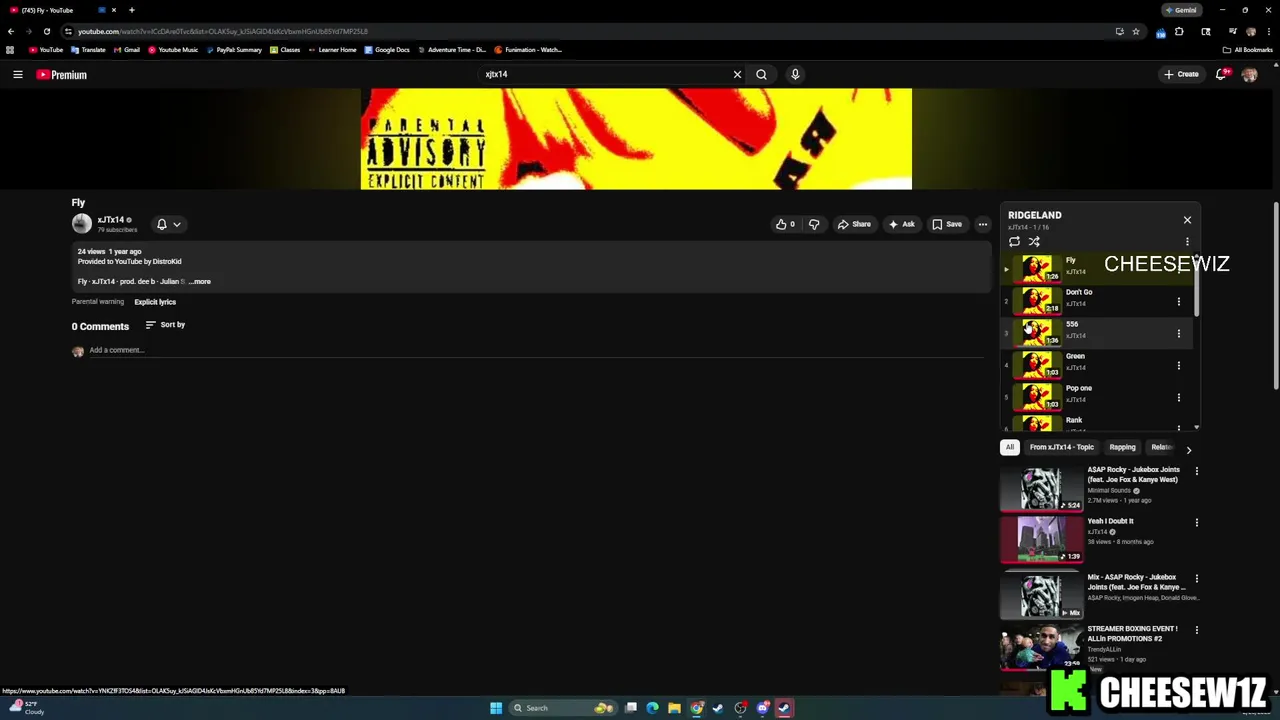The height and width of the screenshot is (720, 1280).
Task: Open options for Mix A$AP Rocky
Action: click(x=1196, y=578)
